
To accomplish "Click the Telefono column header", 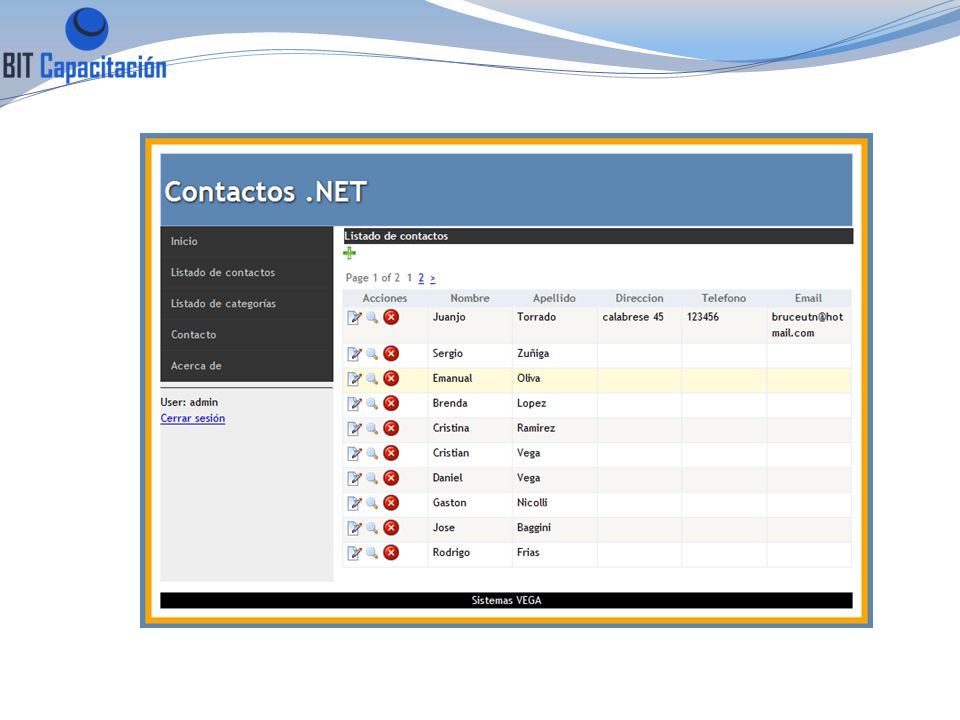I will click(724, 298).
